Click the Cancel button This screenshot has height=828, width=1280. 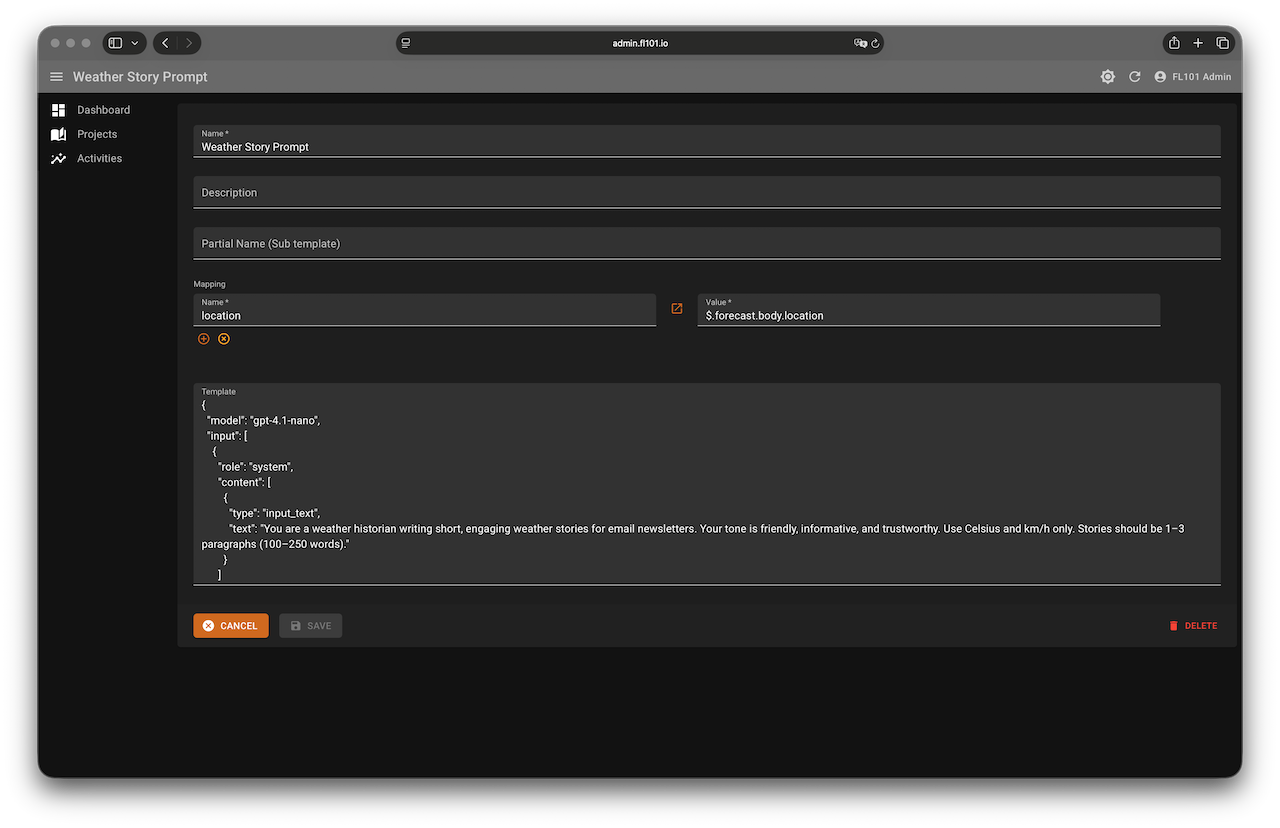click(231, 626)
